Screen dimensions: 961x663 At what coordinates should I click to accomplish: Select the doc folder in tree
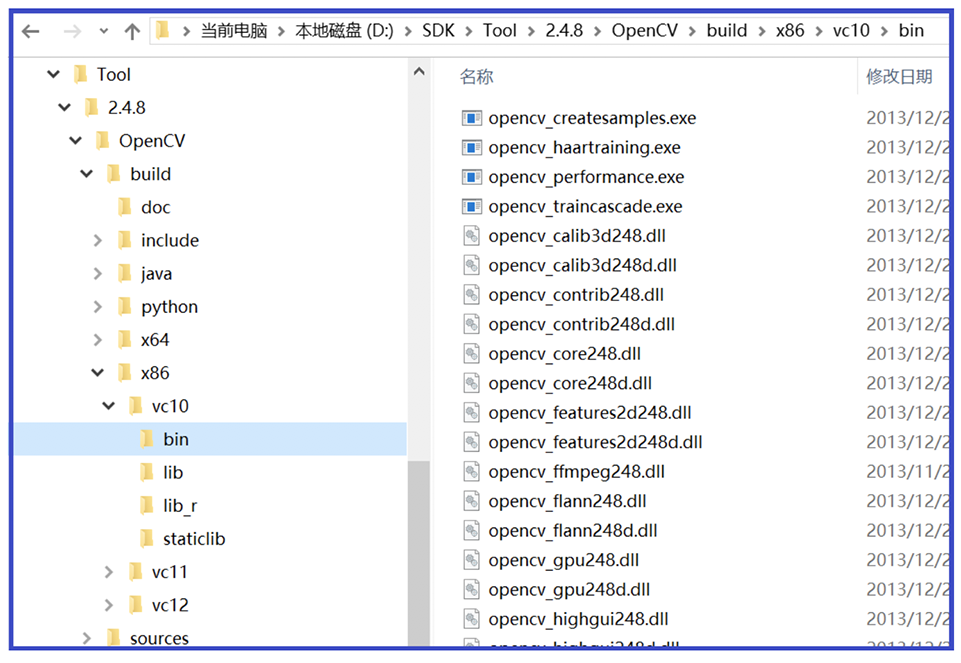156,207
